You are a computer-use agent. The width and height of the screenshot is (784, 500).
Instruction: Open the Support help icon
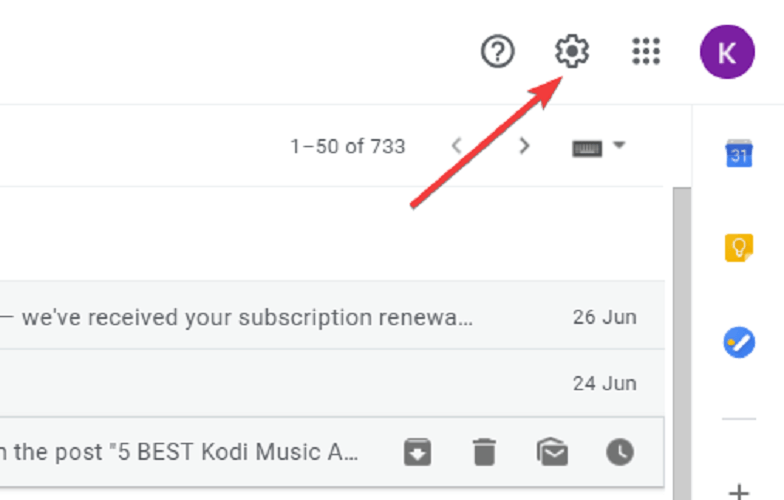[498, 51]
